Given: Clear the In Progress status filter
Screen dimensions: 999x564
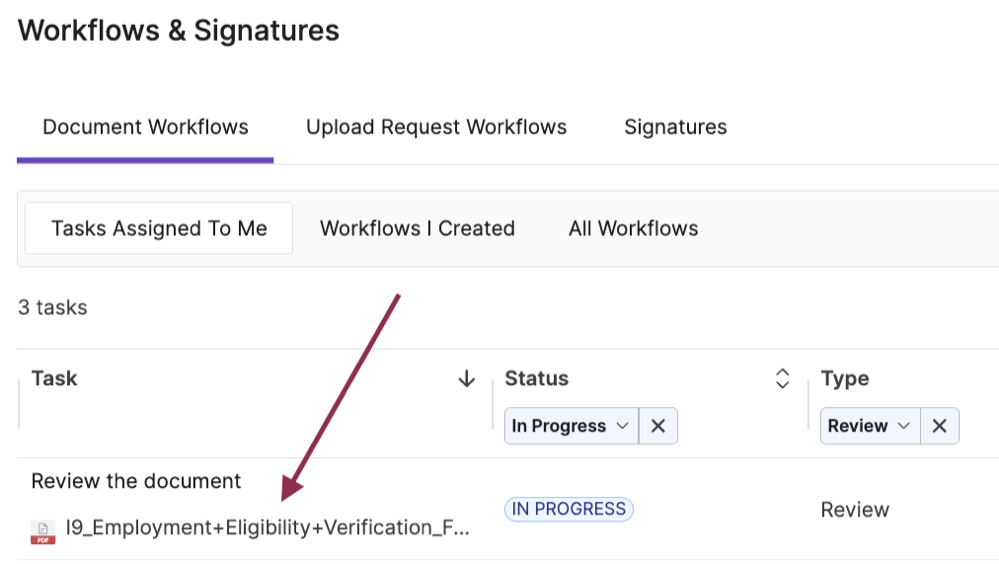Looking at the screenshot, I should tap(657, 426).
